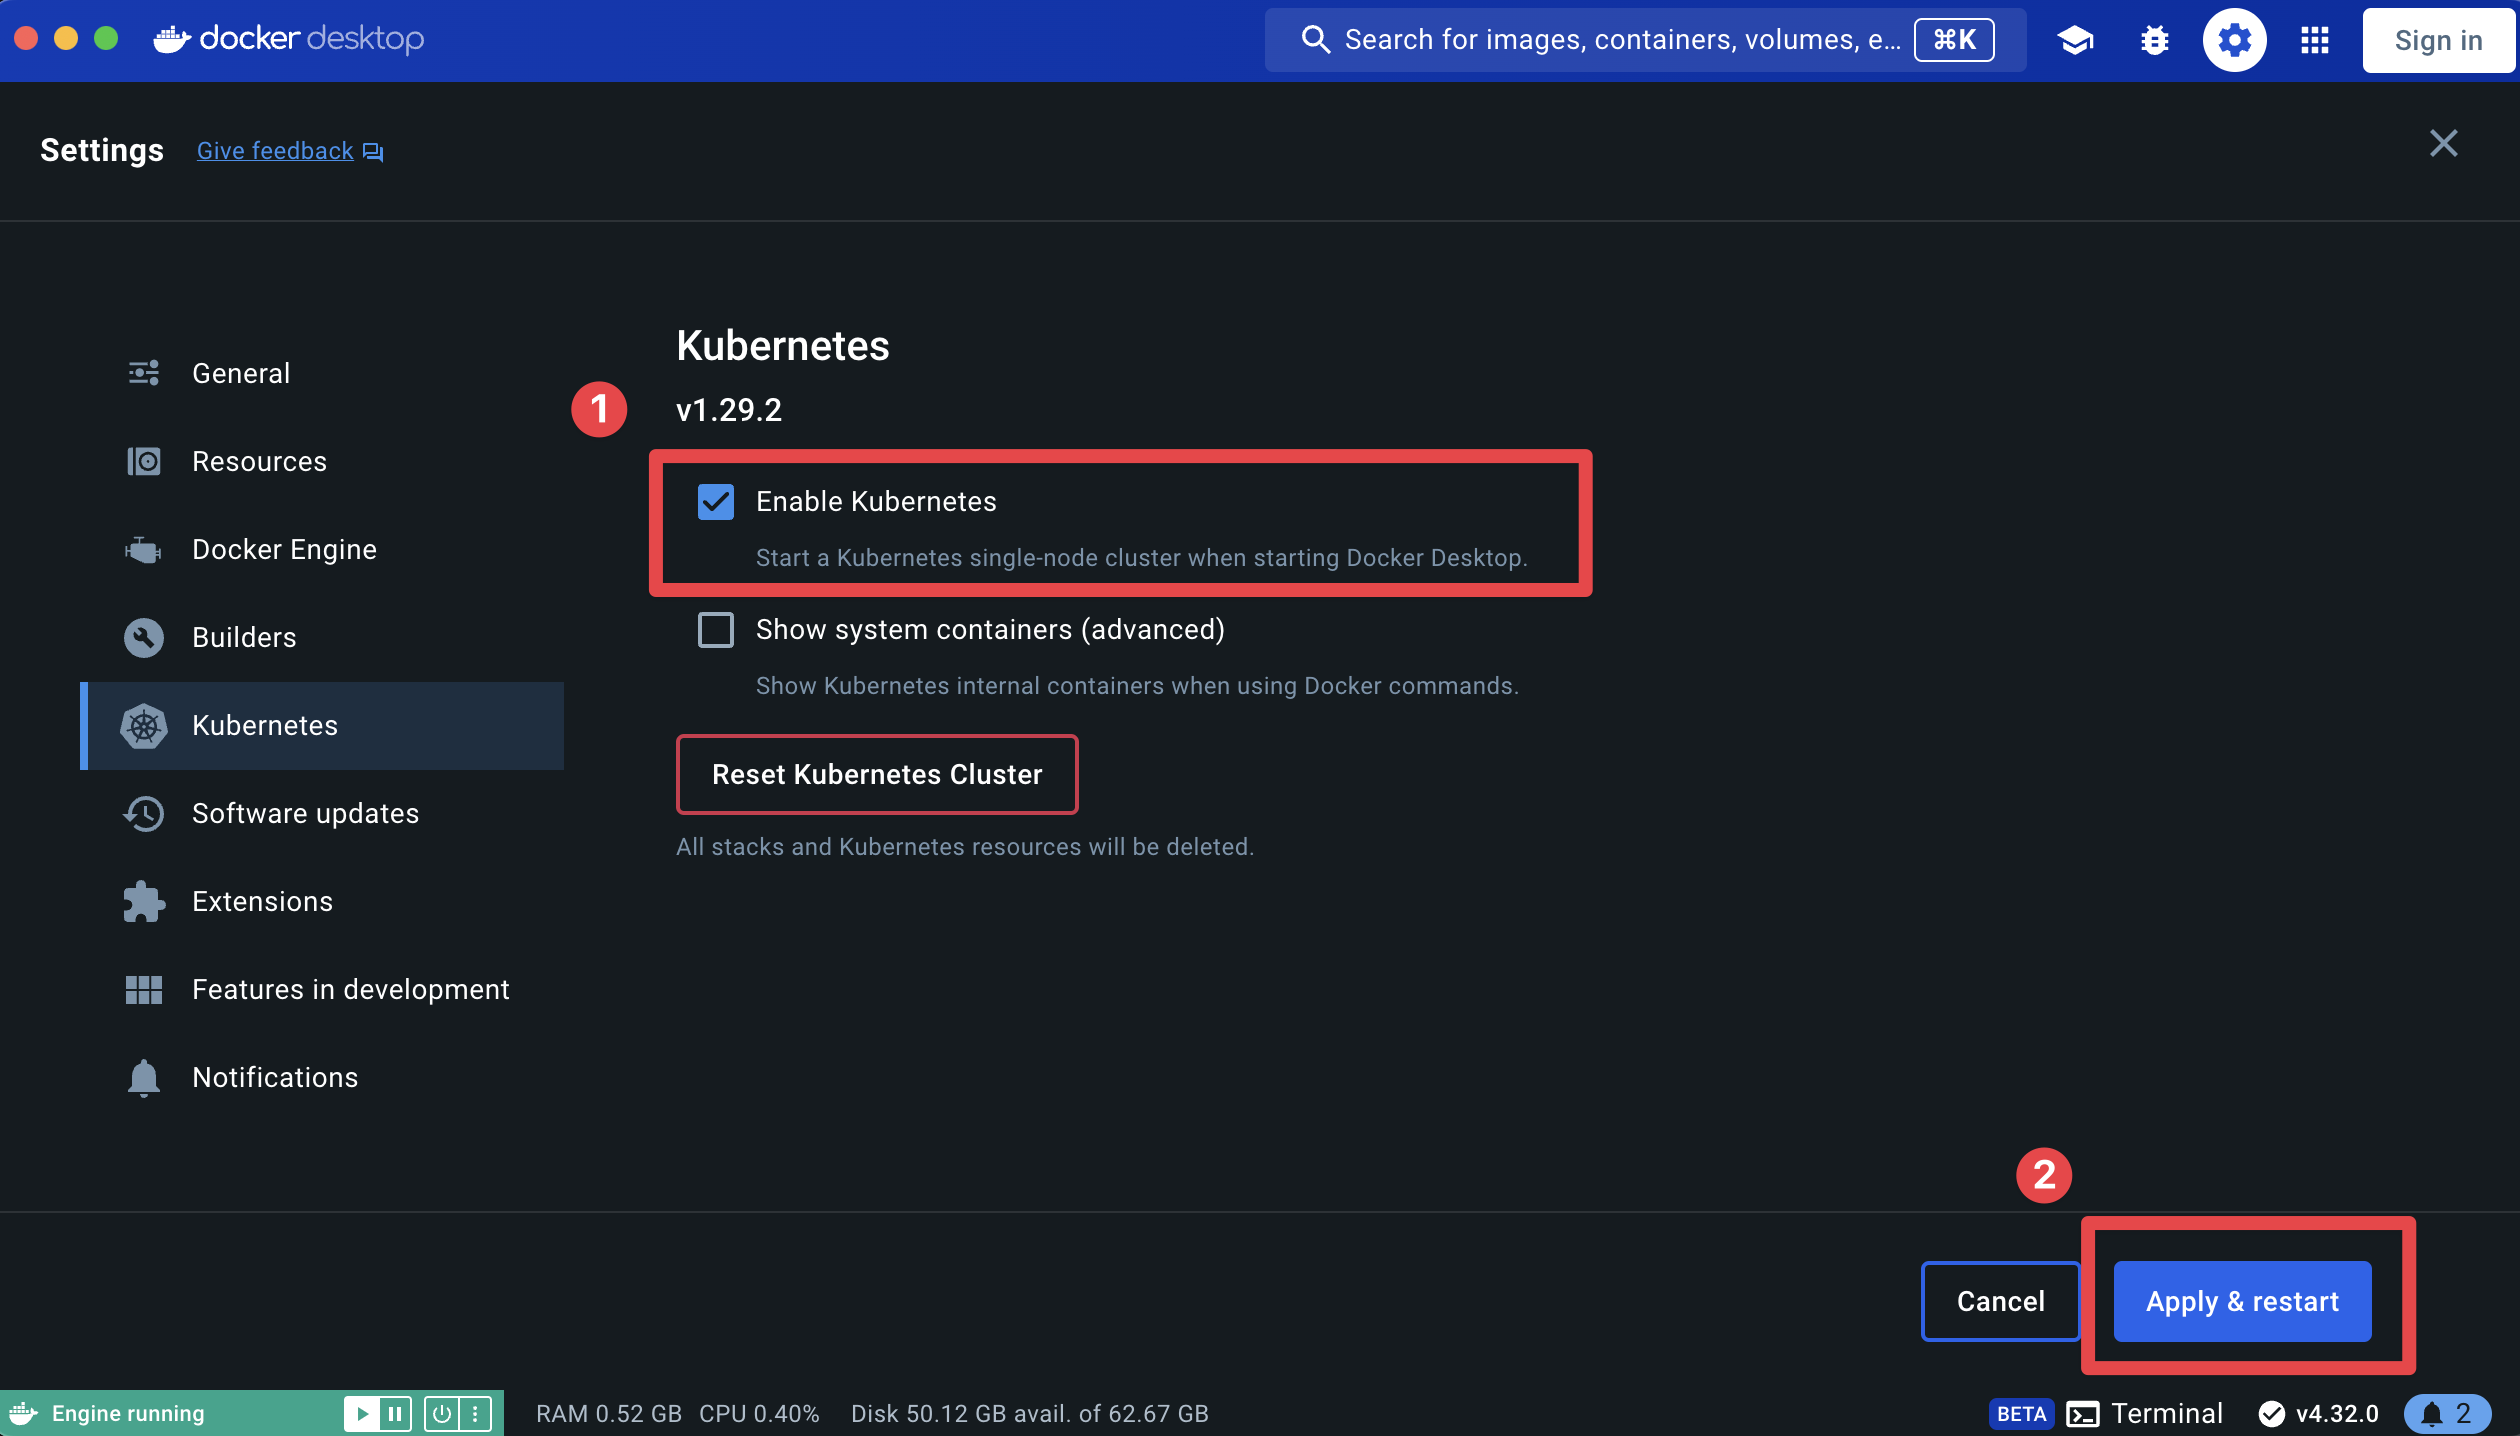Click the Docker Engine icon in sidebar
Image resolution: width=2520 pixels, height=1436 pixels.
click(144, 549)
